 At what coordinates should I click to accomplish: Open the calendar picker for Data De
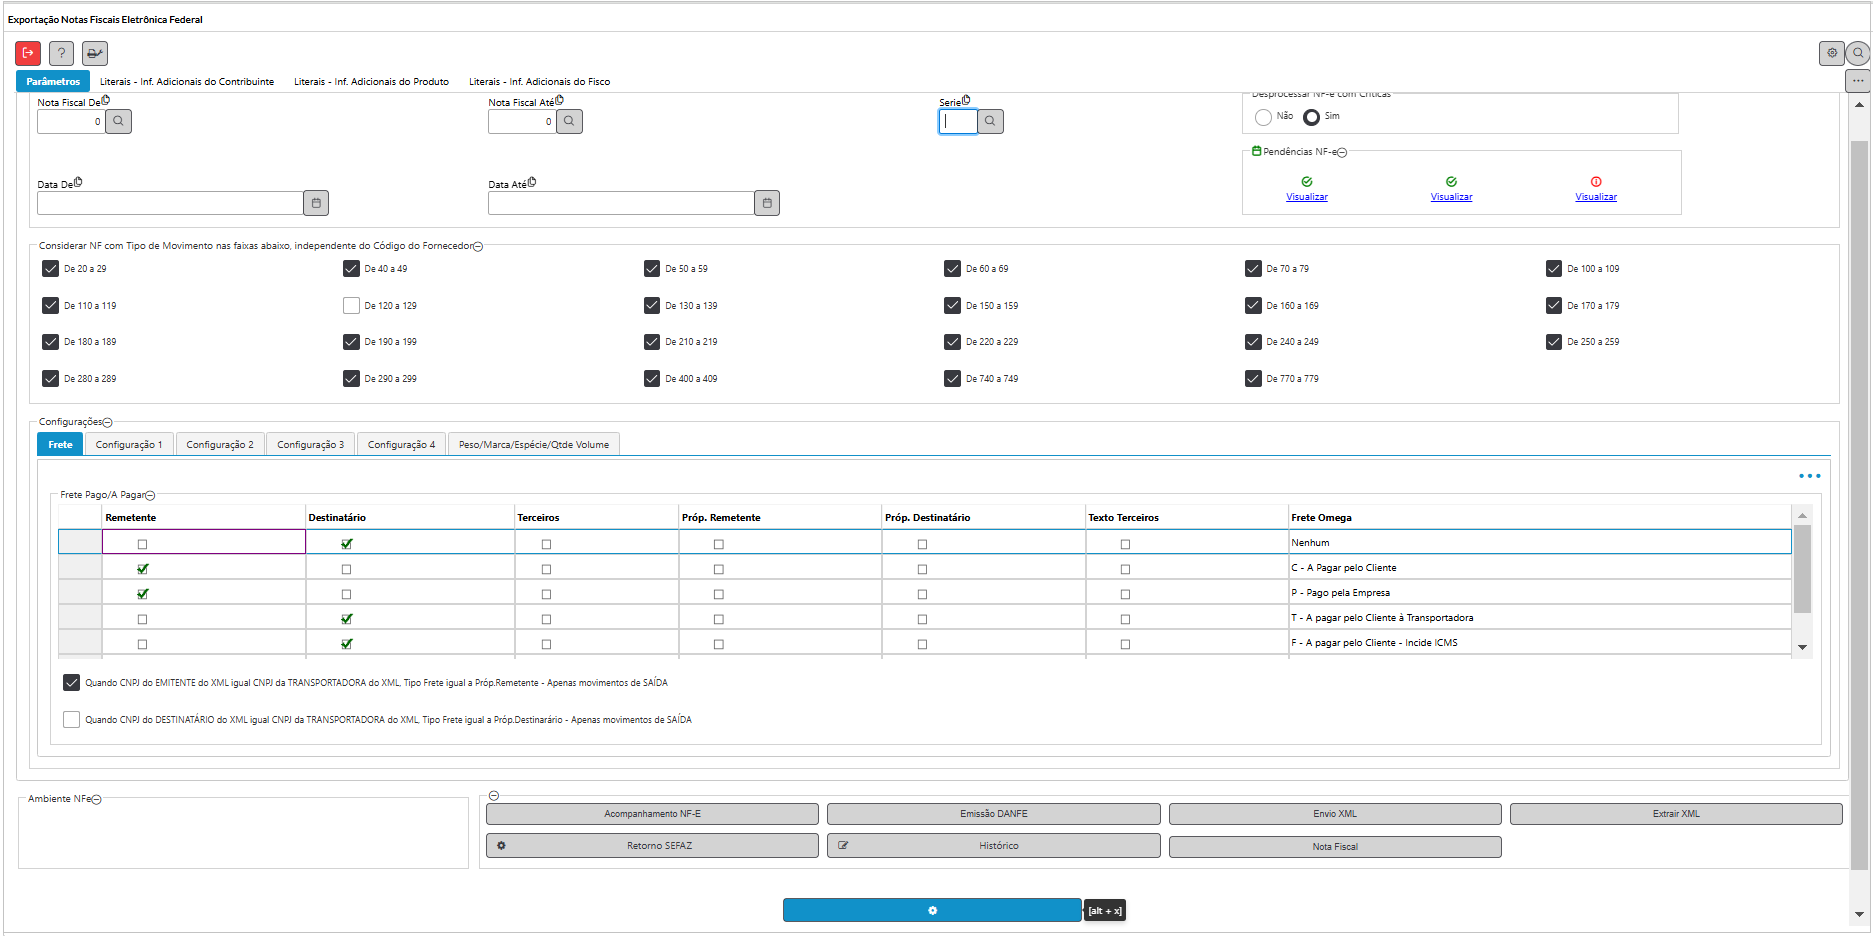(x=316, y=203)
